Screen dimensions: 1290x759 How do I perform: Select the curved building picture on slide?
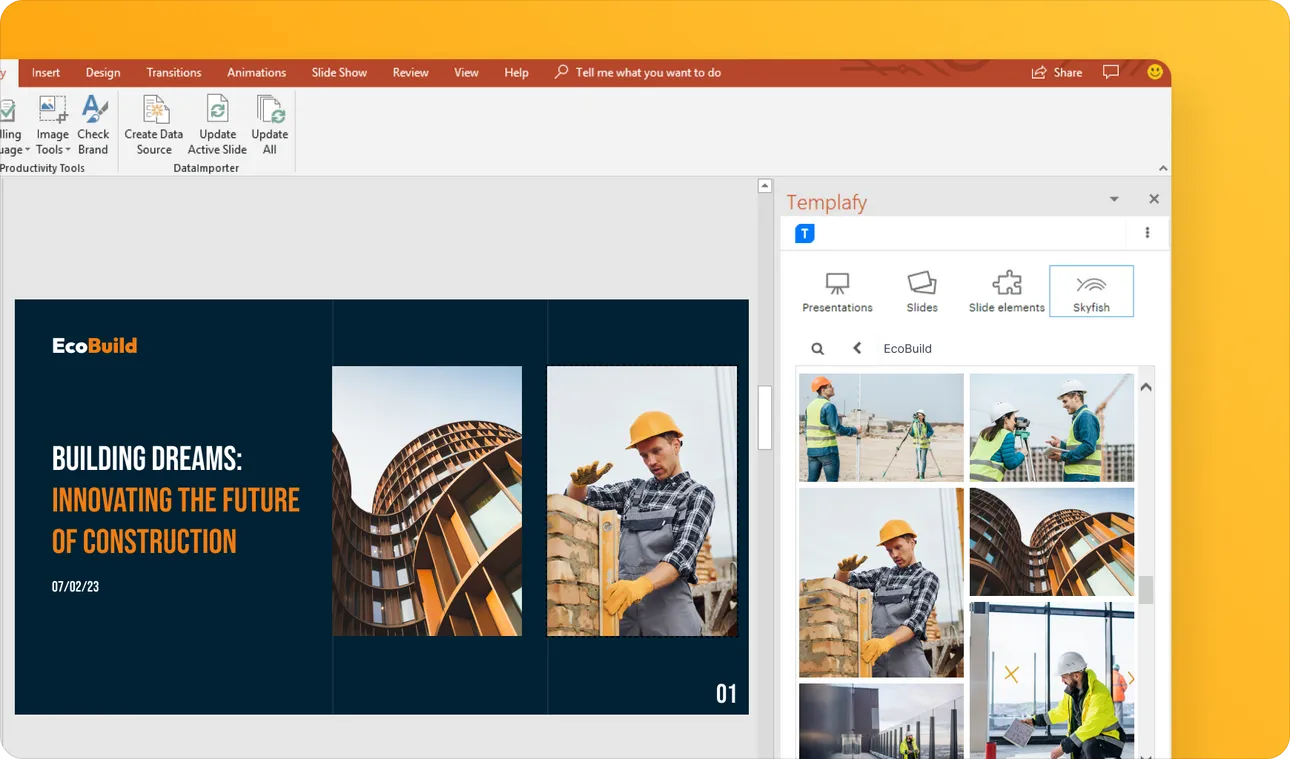(427, 501)
